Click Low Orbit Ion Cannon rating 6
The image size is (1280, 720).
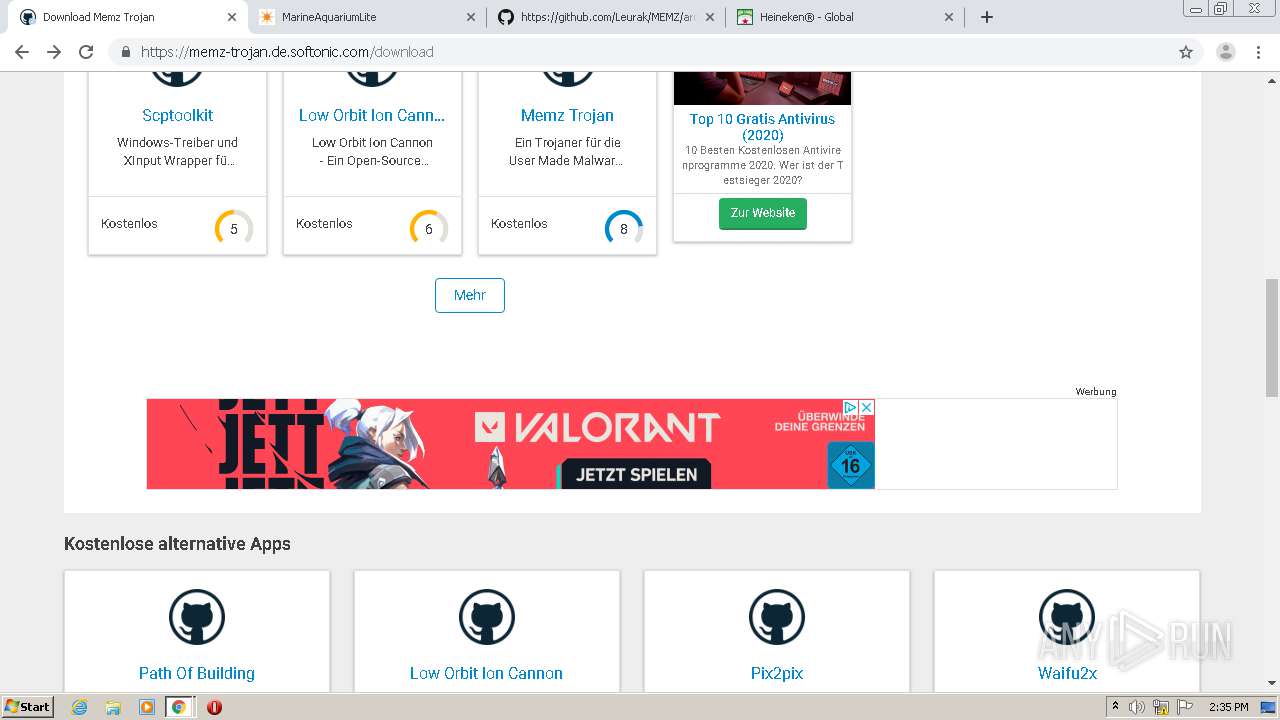429,229
